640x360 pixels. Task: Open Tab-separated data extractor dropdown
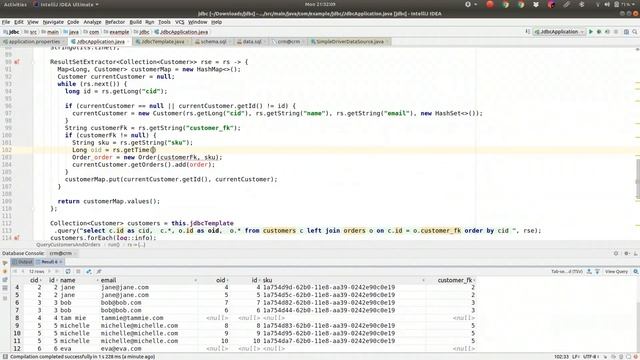click(x=567, y=271)
